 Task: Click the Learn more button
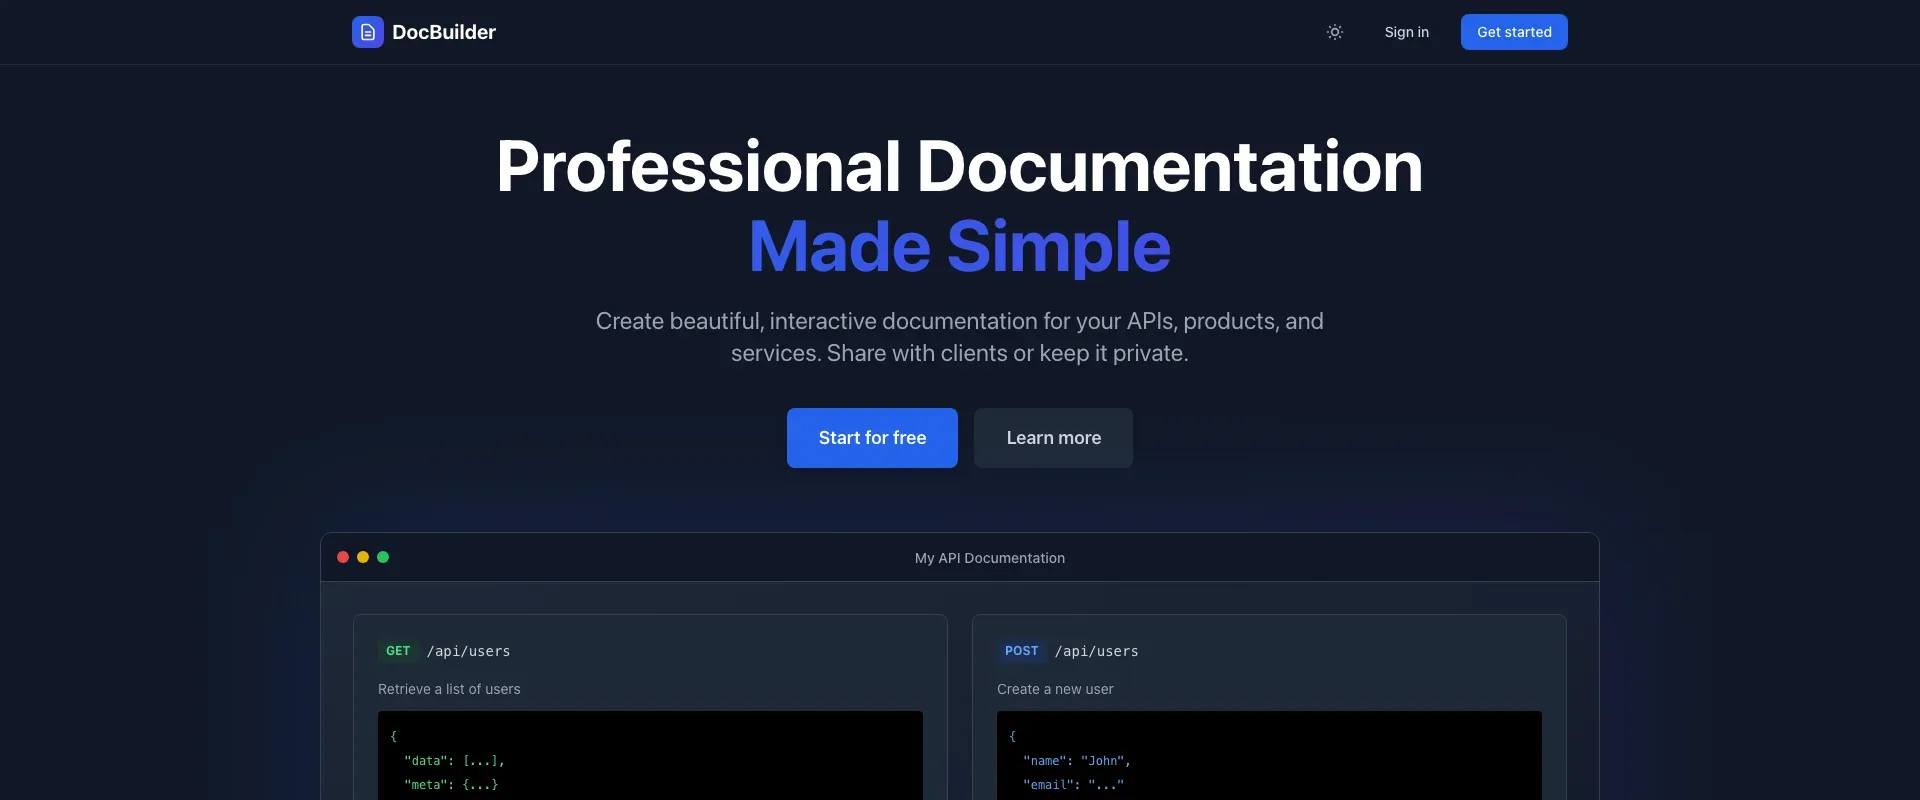(x=1053, y=438)
